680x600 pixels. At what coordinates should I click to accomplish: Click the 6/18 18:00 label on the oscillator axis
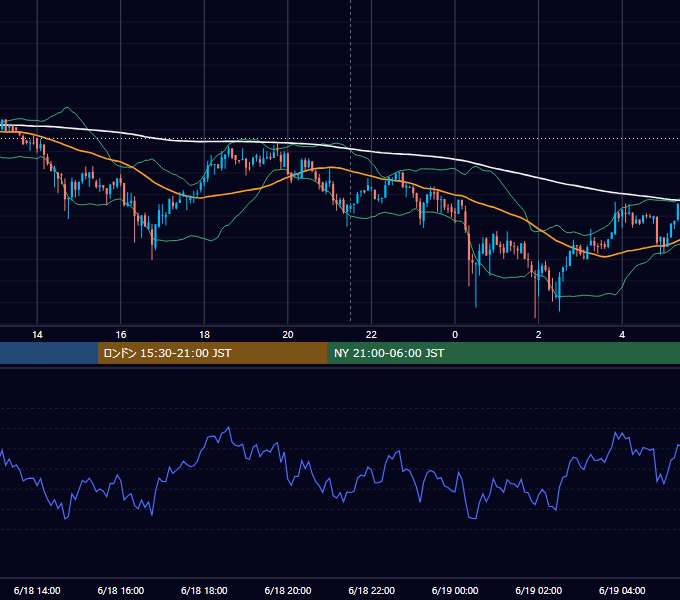click(x=204, y=590)
